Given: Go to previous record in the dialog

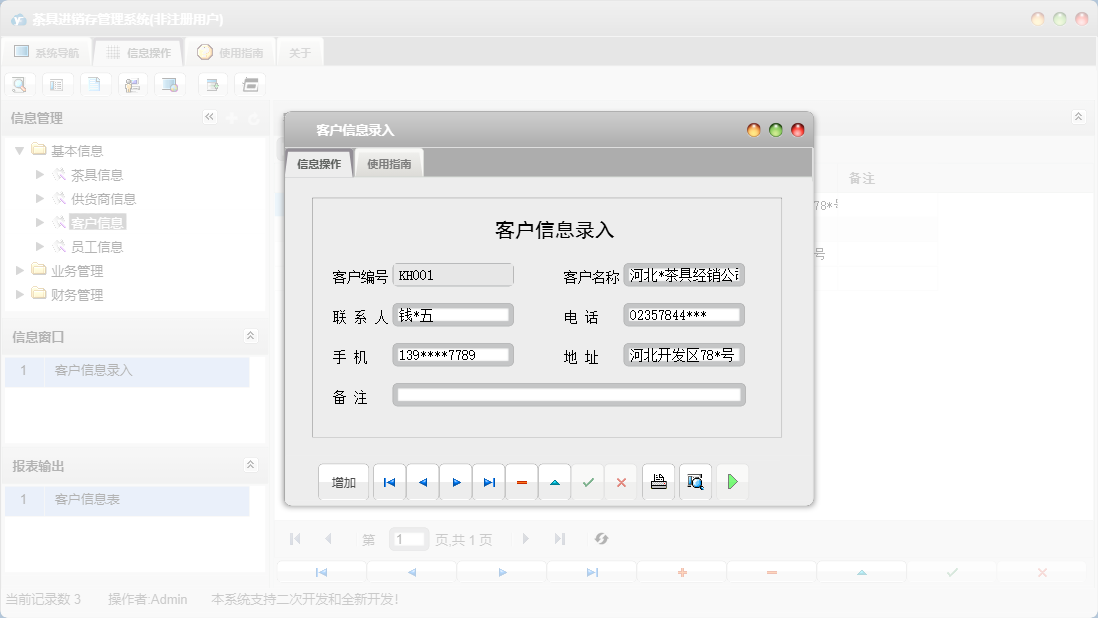Looking at the screenshot, I should pos(422,481).
